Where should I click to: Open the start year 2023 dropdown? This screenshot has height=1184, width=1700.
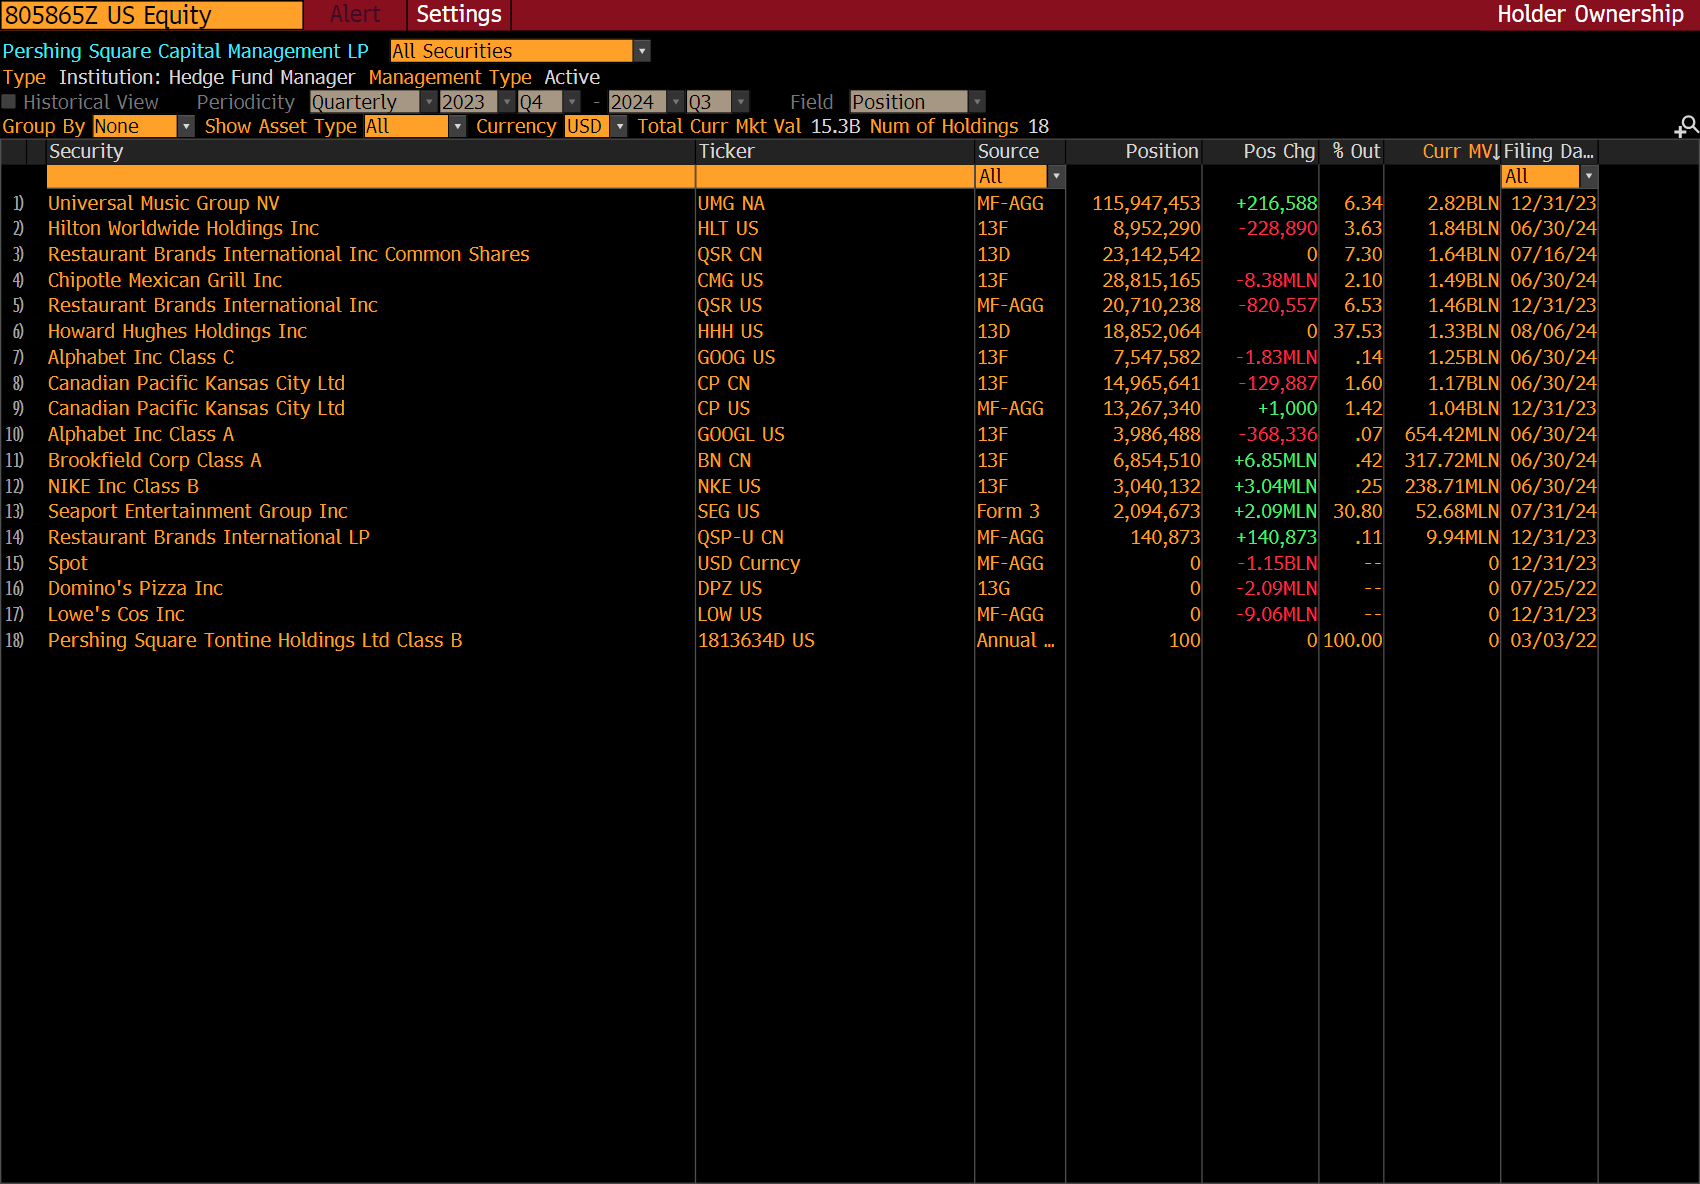(x=477, y=102)
